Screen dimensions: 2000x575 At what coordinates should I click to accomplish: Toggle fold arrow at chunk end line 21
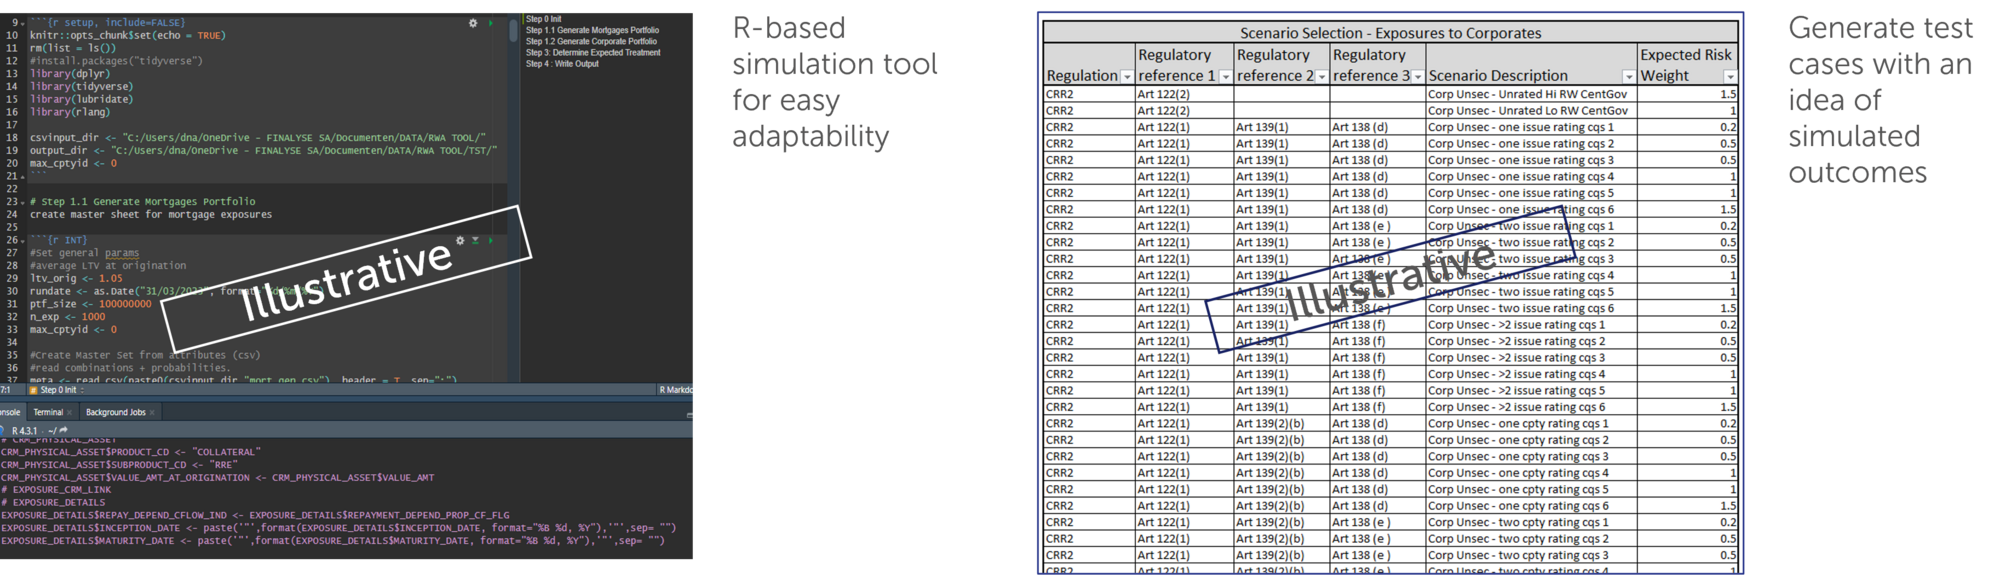[23, 176]
